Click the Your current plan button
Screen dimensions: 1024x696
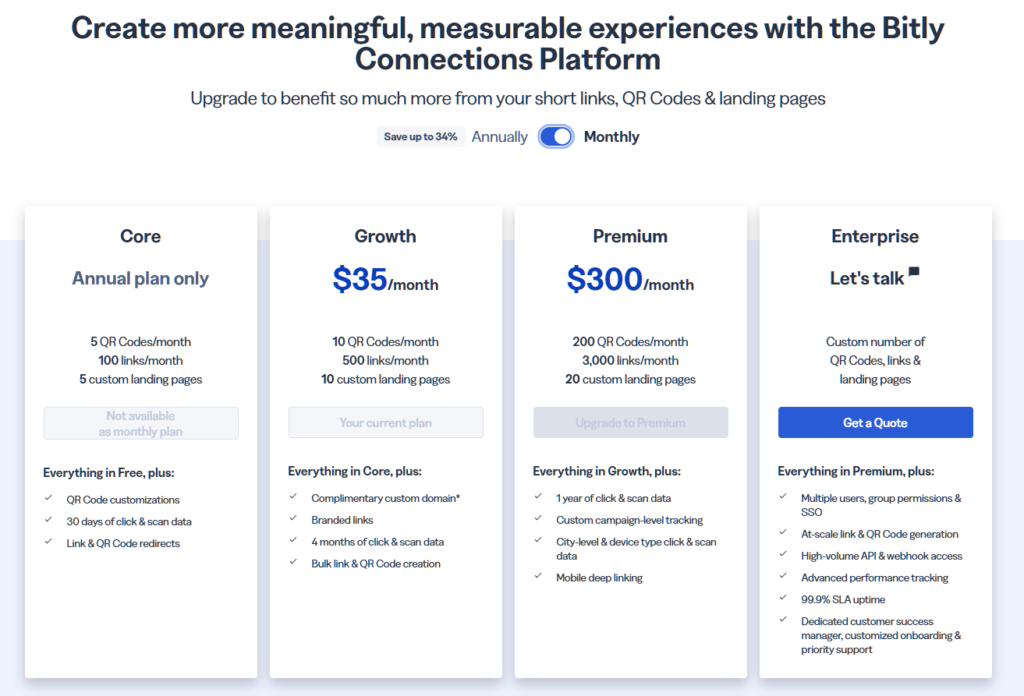pos(385,423)
